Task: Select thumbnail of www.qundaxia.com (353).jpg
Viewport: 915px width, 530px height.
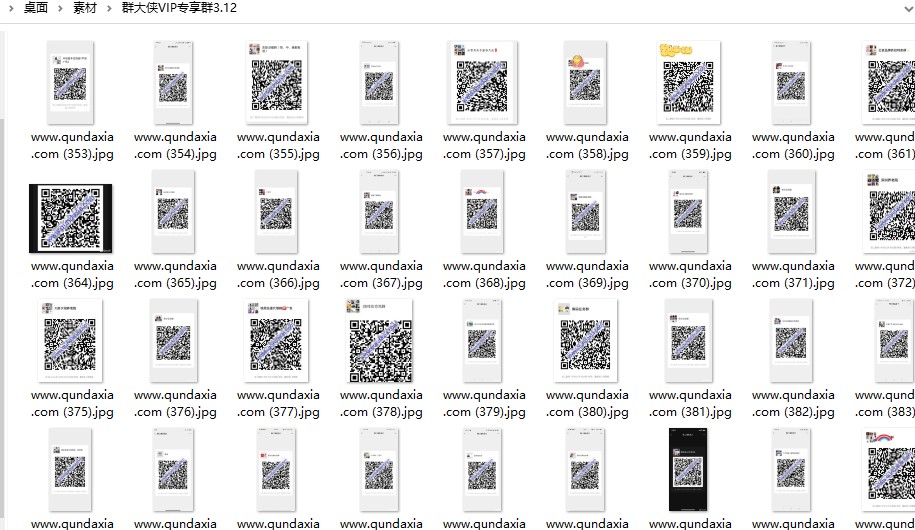Action: point(70,82)
